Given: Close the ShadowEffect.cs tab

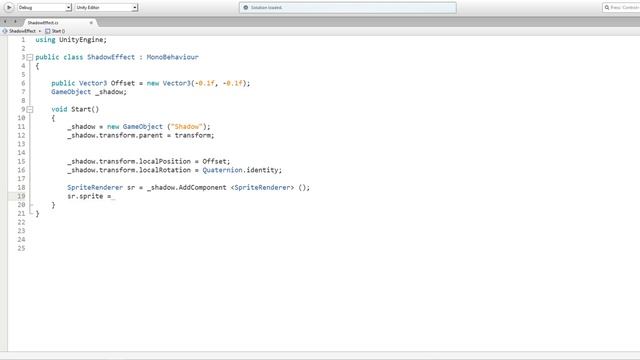Looking at the screenshot, I should (x=91, y=23).
